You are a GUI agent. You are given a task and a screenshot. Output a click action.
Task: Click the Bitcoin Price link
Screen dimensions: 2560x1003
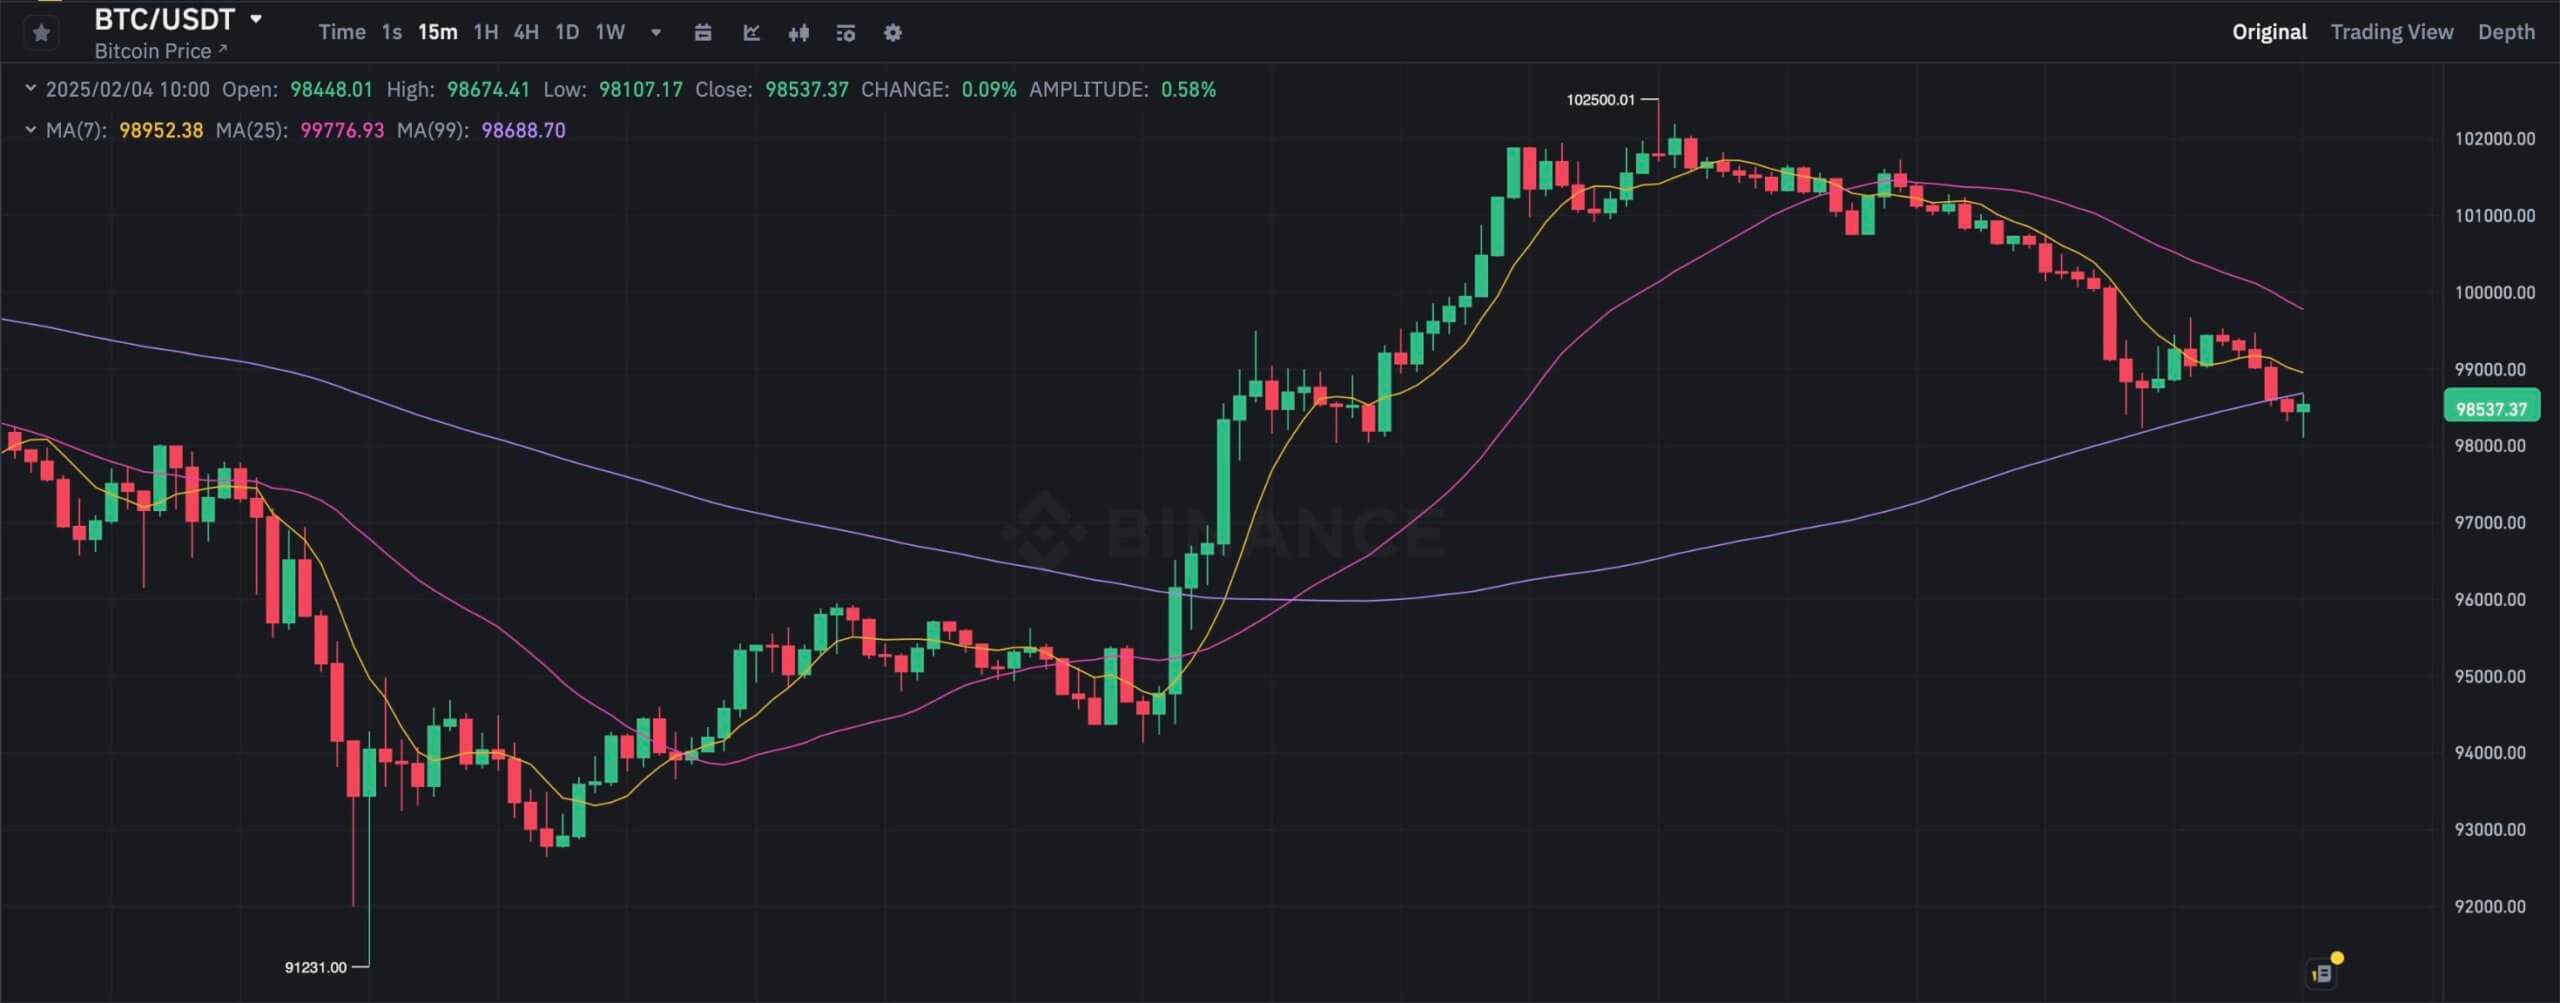[153, 51]
